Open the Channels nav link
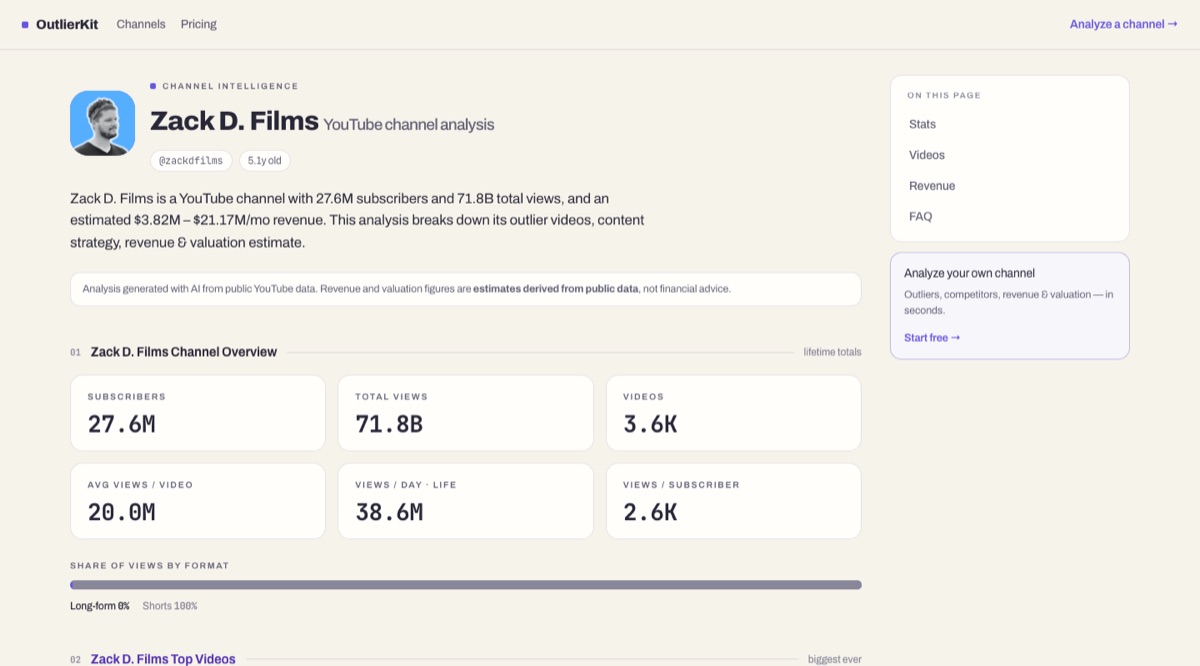The height and width of the screenshot is (666, 1200). 141,24
